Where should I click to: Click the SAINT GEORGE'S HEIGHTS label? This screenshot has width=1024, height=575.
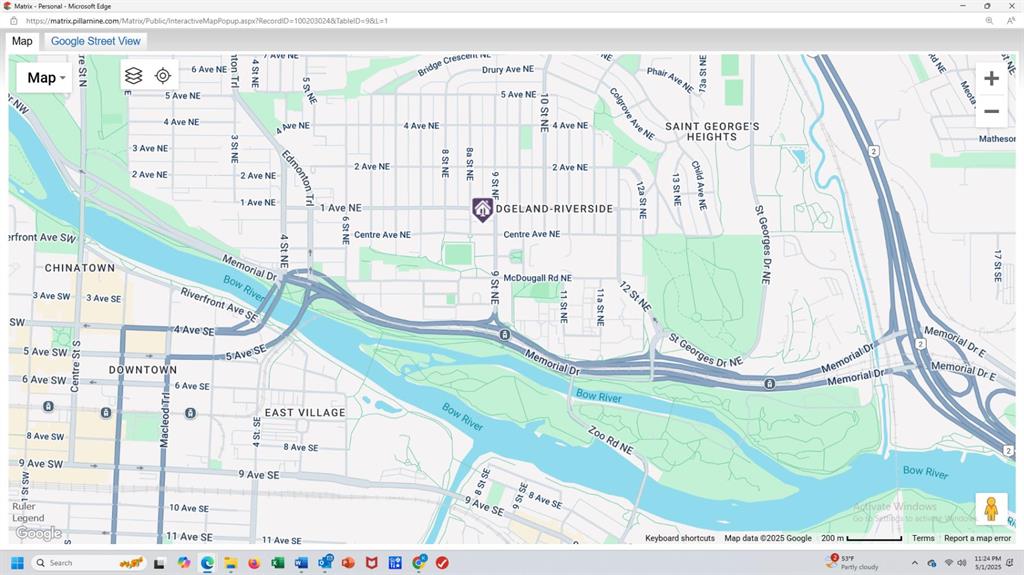712,131
